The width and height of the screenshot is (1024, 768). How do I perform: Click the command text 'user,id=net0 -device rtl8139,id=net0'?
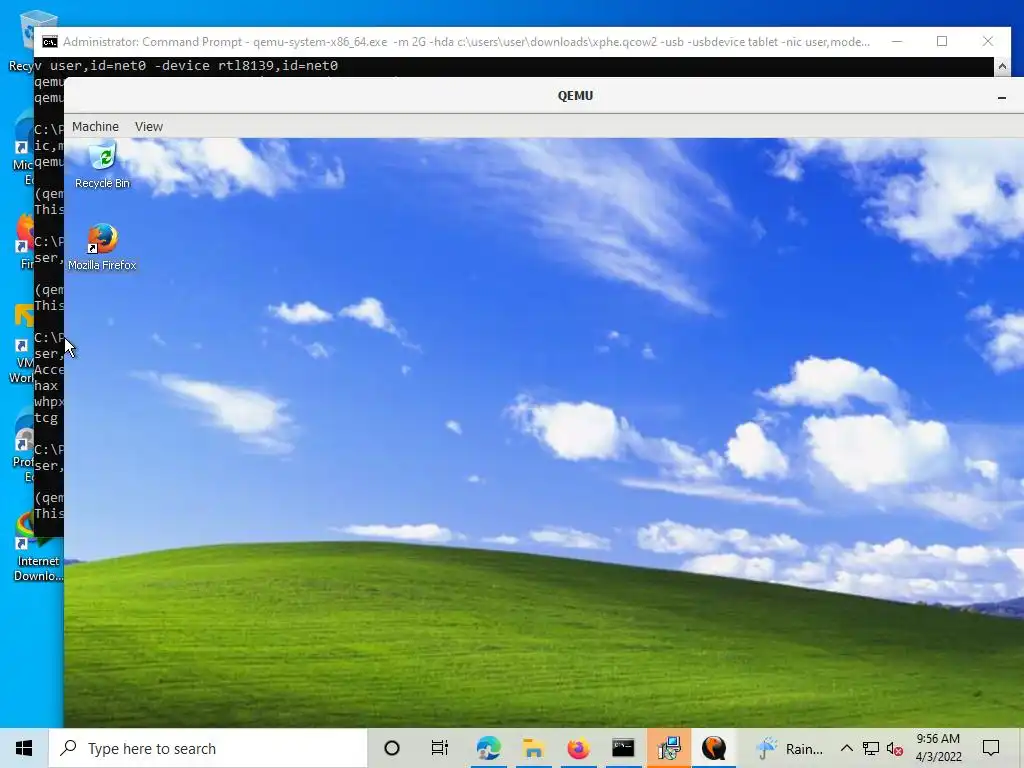pos(194,66)
